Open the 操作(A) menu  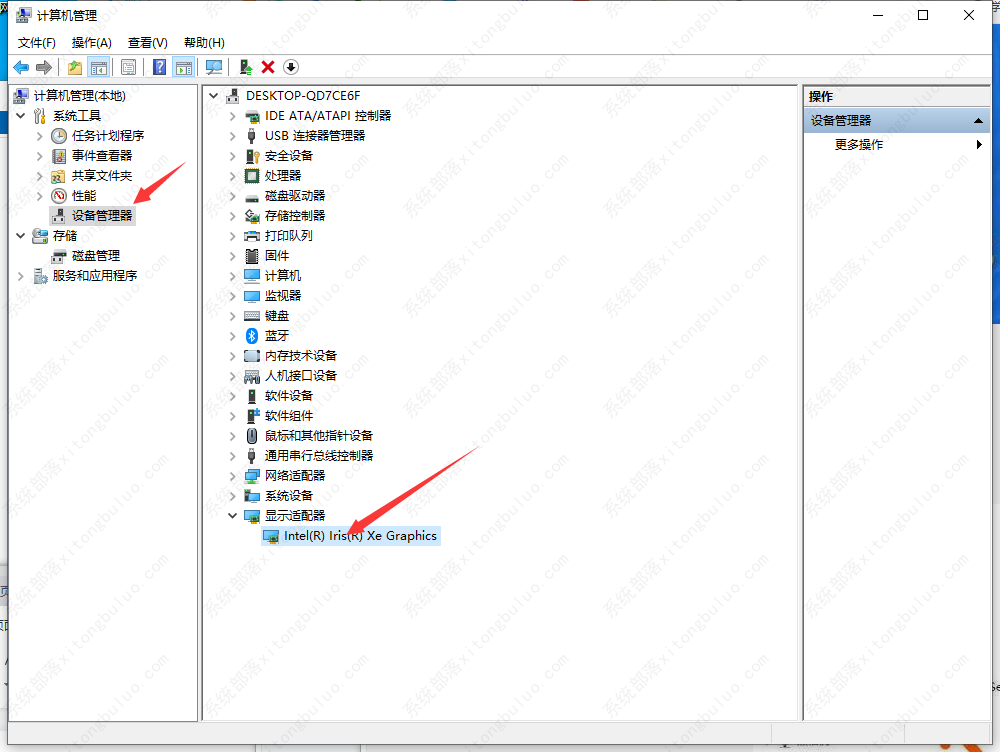coord(91,42)
